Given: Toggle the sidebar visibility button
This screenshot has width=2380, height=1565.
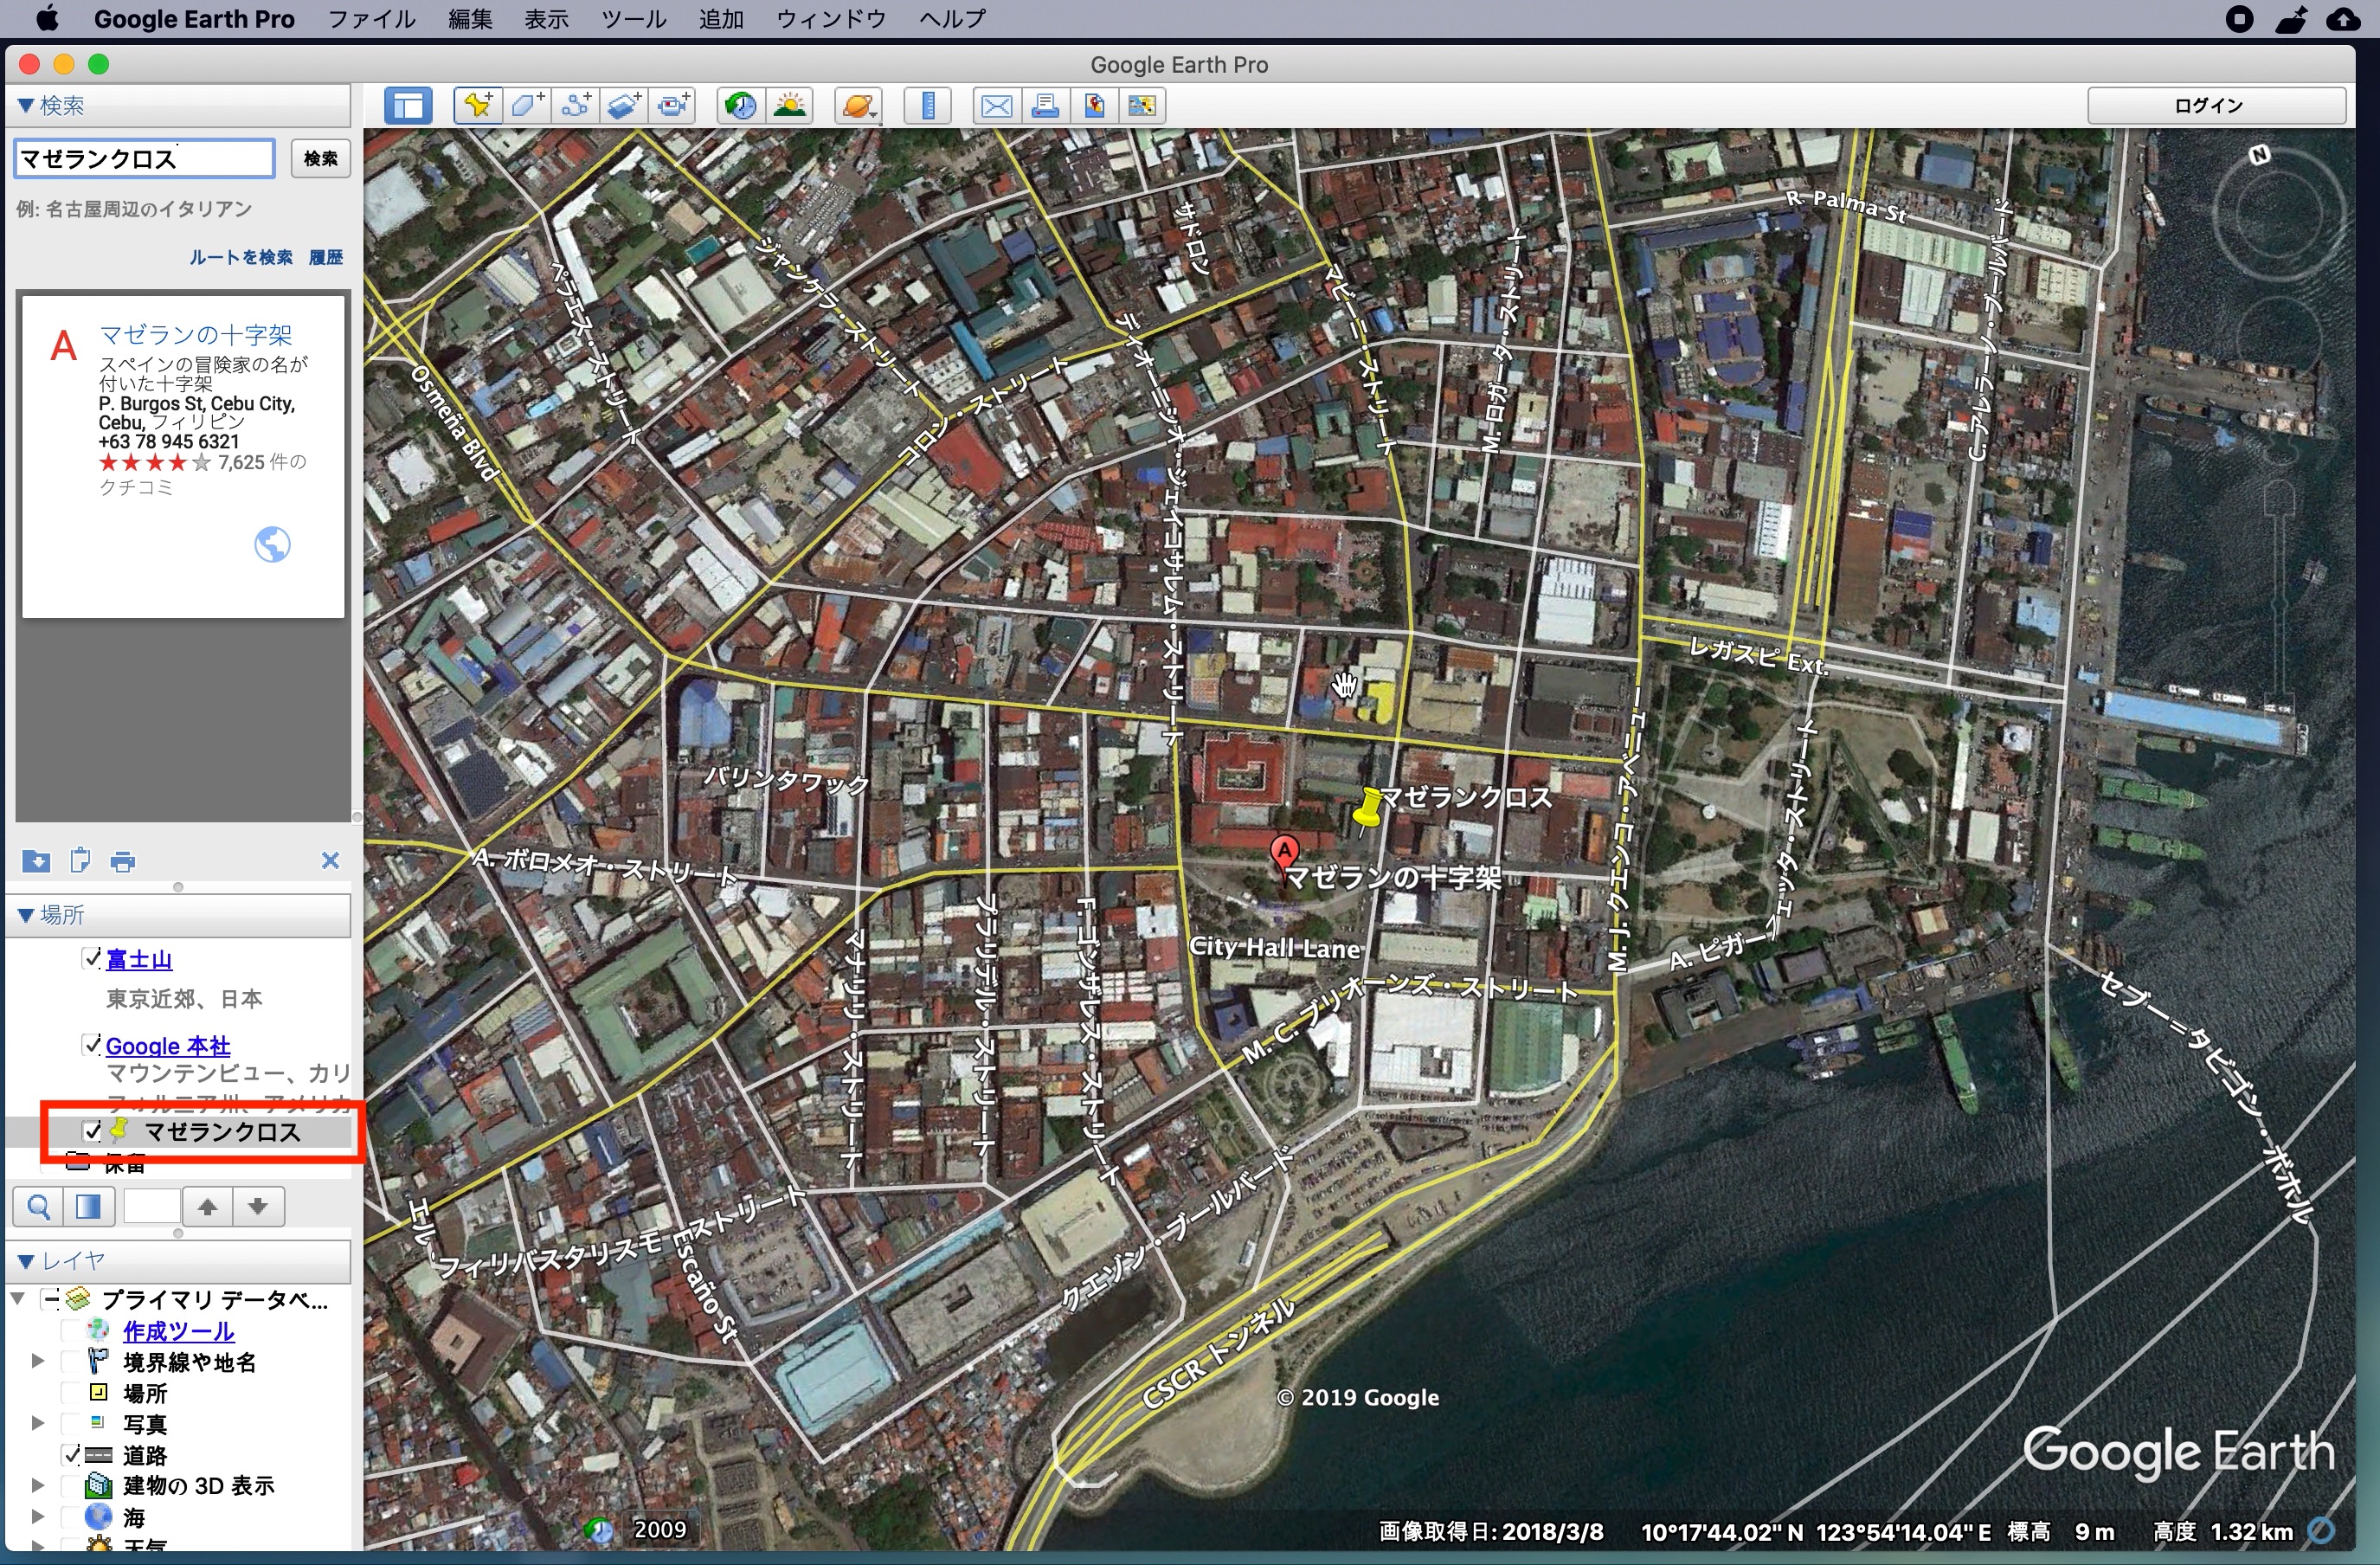Looking at the screenshot, I should coord(408,105).
